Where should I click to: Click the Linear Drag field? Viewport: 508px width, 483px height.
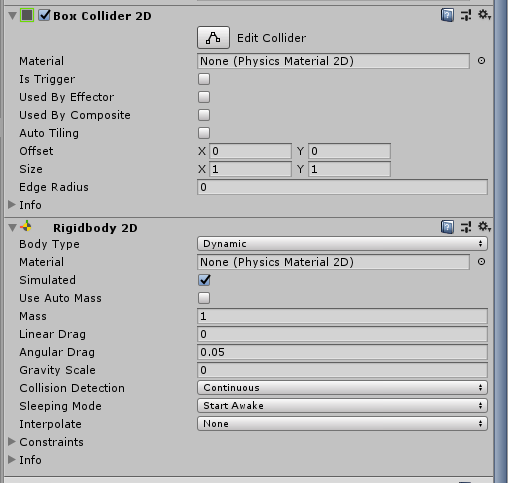coord(342,334)
